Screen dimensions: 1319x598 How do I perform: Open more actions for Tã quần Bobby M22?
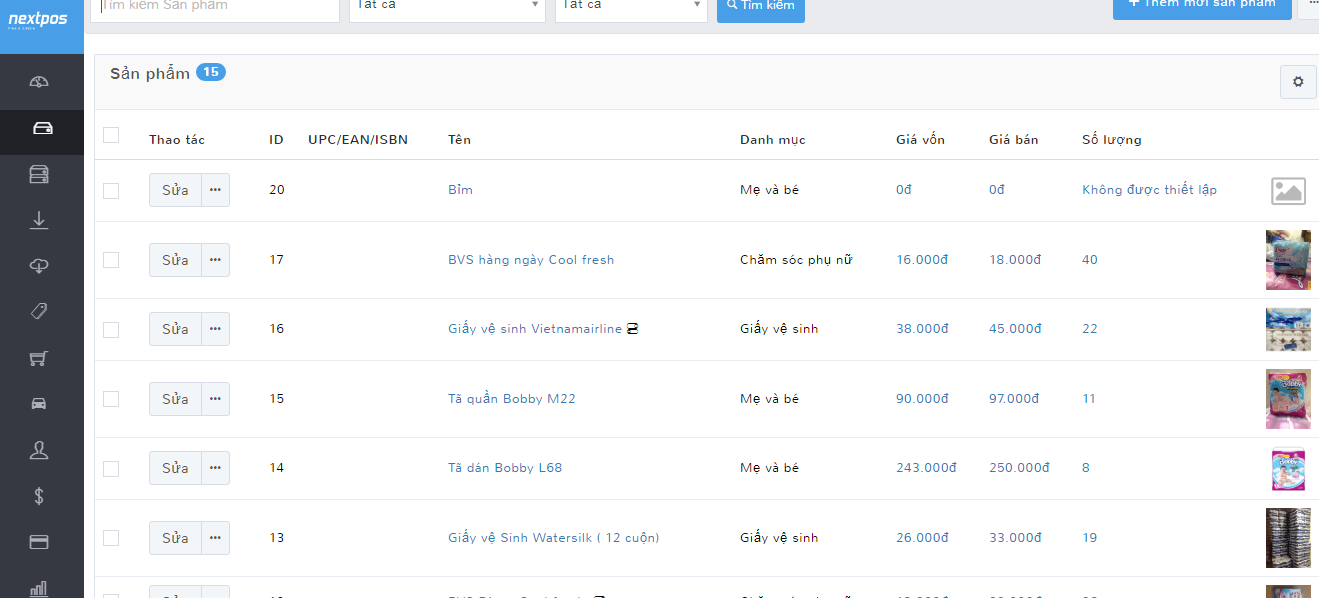click(x=215, y=399)
